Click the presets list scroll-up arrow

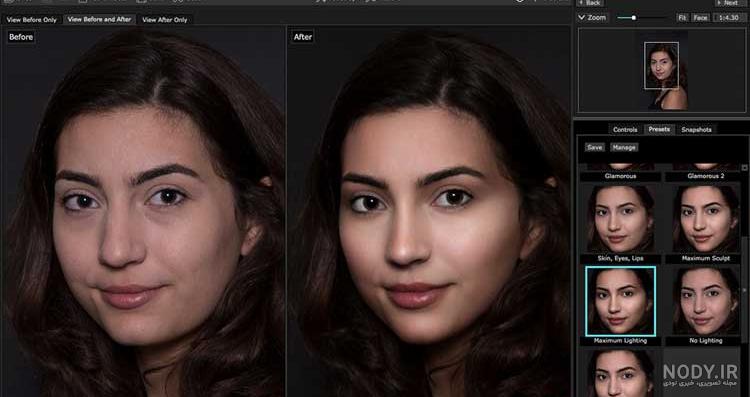744,168
